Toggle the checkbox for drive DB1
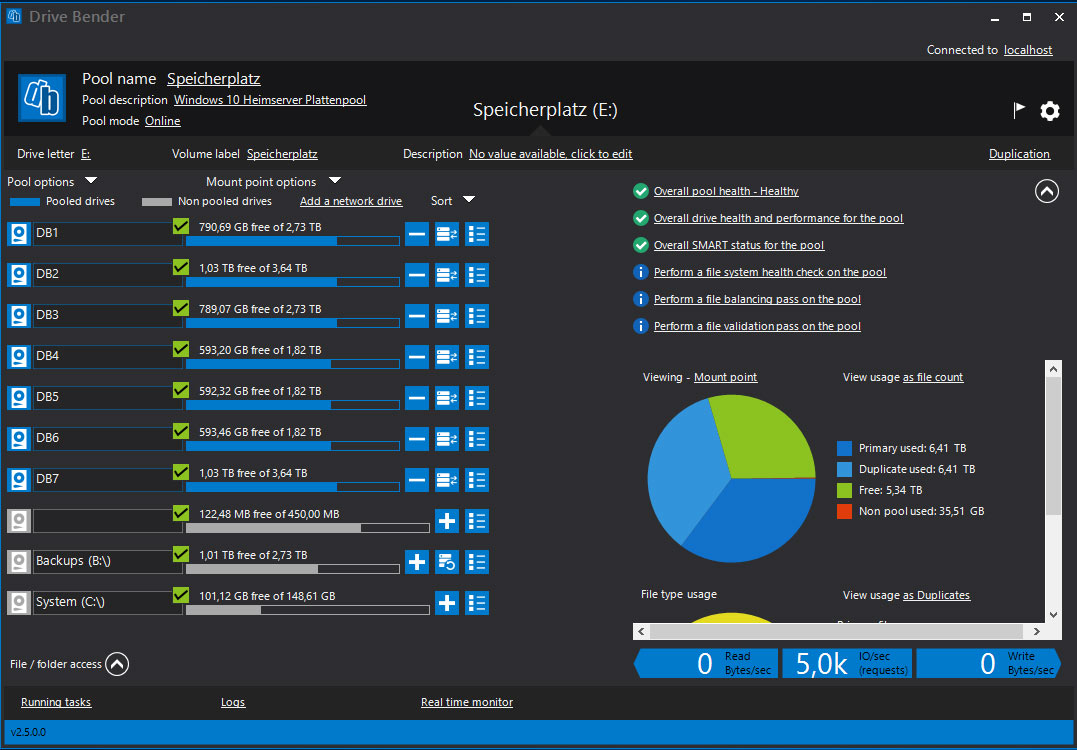1077x750 pixels. 181,226
